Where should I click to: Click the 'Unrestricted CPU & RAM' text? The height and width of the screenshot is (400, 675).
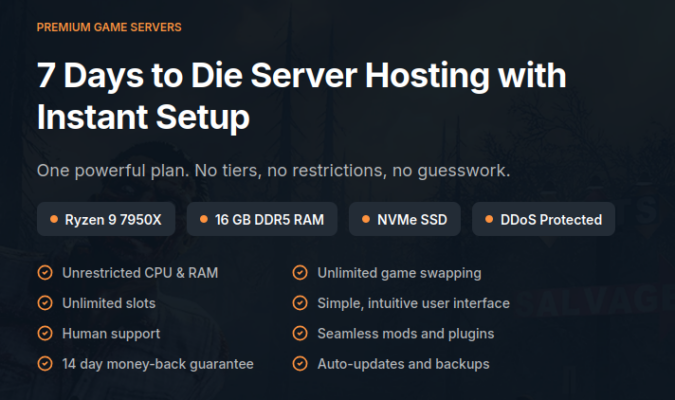click(140, 273)
